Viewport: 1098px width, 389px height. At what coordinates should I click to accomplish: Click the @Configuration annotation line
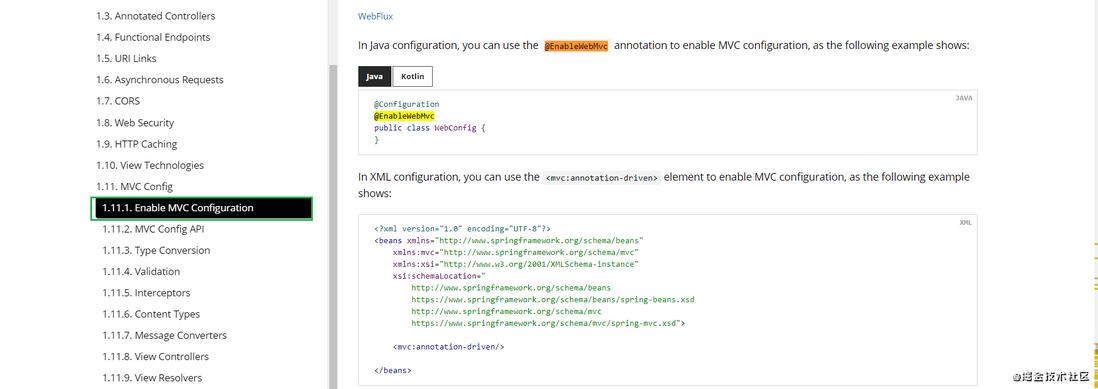[x=407, y=104]
